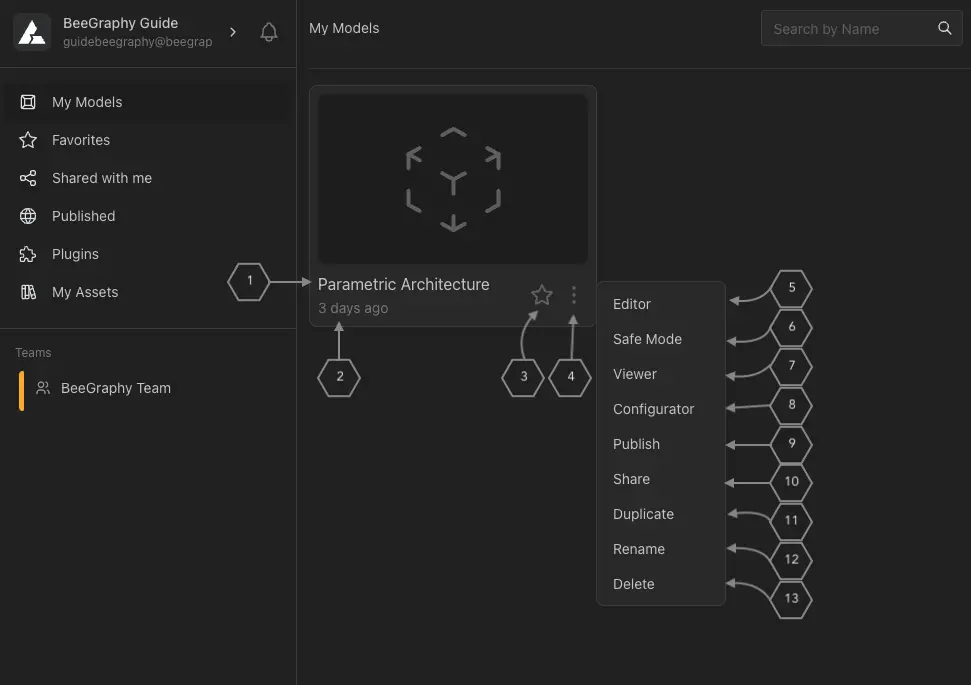Click the BeeGraphy logo icon
The height and width of the screenshot is (685, 971).
[x=32, y=32]
